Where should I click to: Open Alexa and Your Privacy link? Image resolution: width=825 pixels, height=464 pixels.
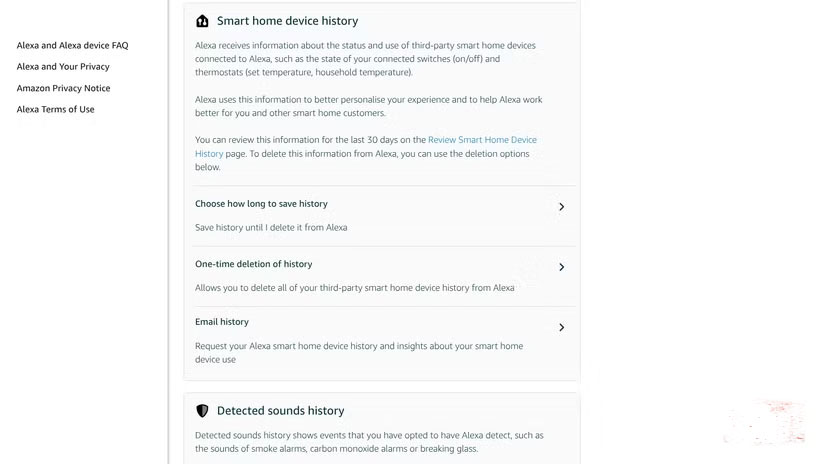tap(63, 67)
